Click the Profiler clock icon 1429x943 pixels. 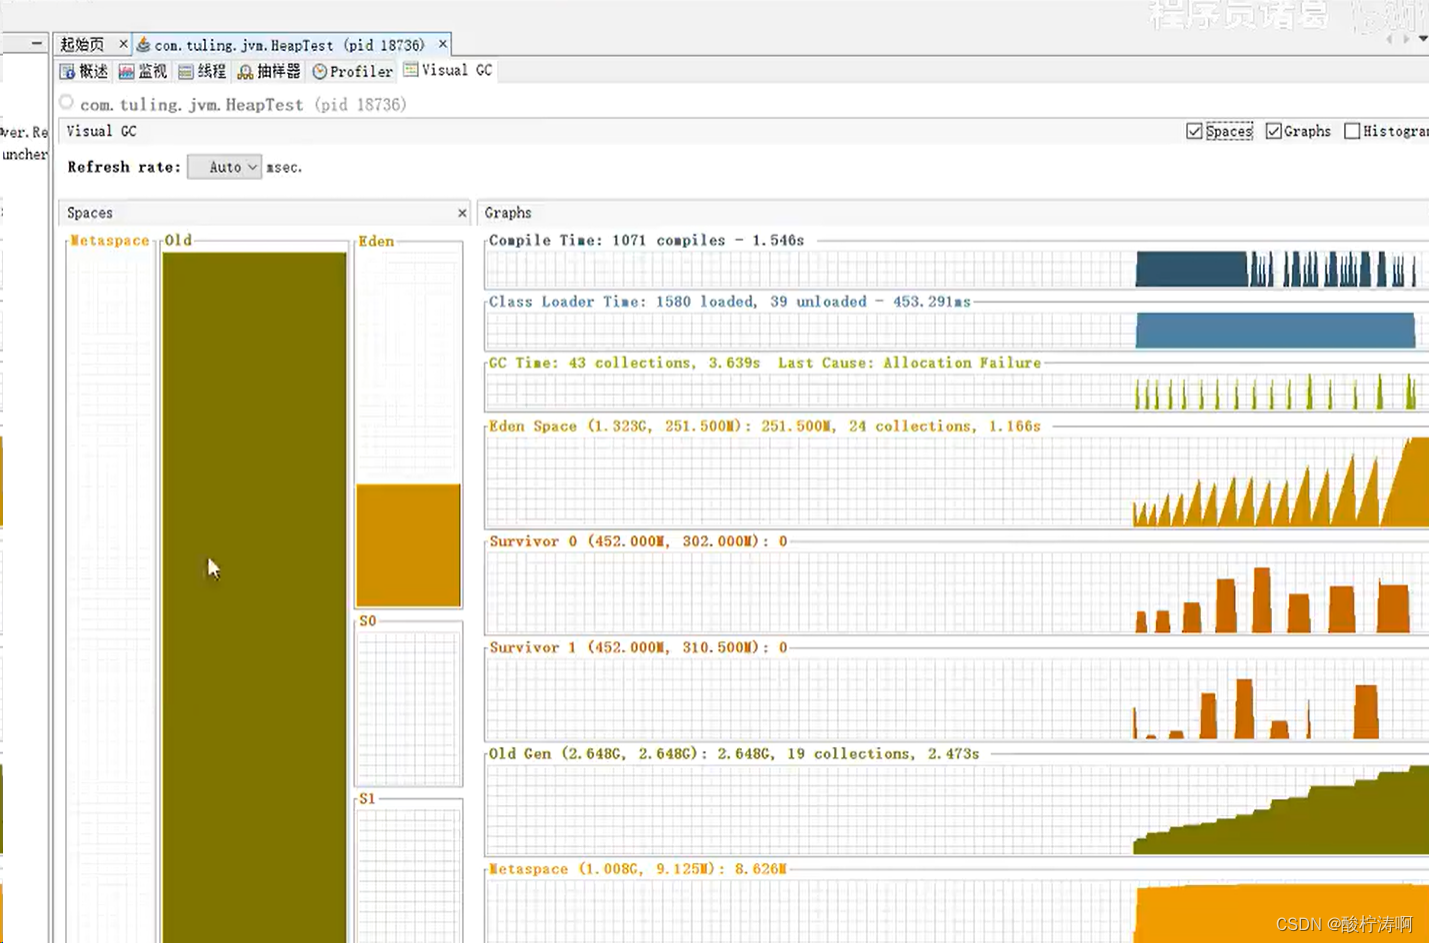click(320, 72)
